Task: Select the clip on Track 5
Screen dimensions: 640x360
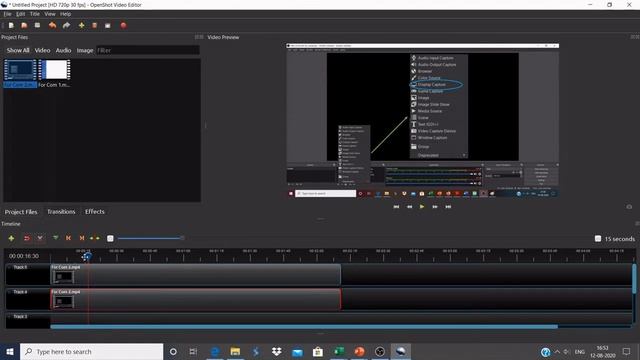Action: 196,274
